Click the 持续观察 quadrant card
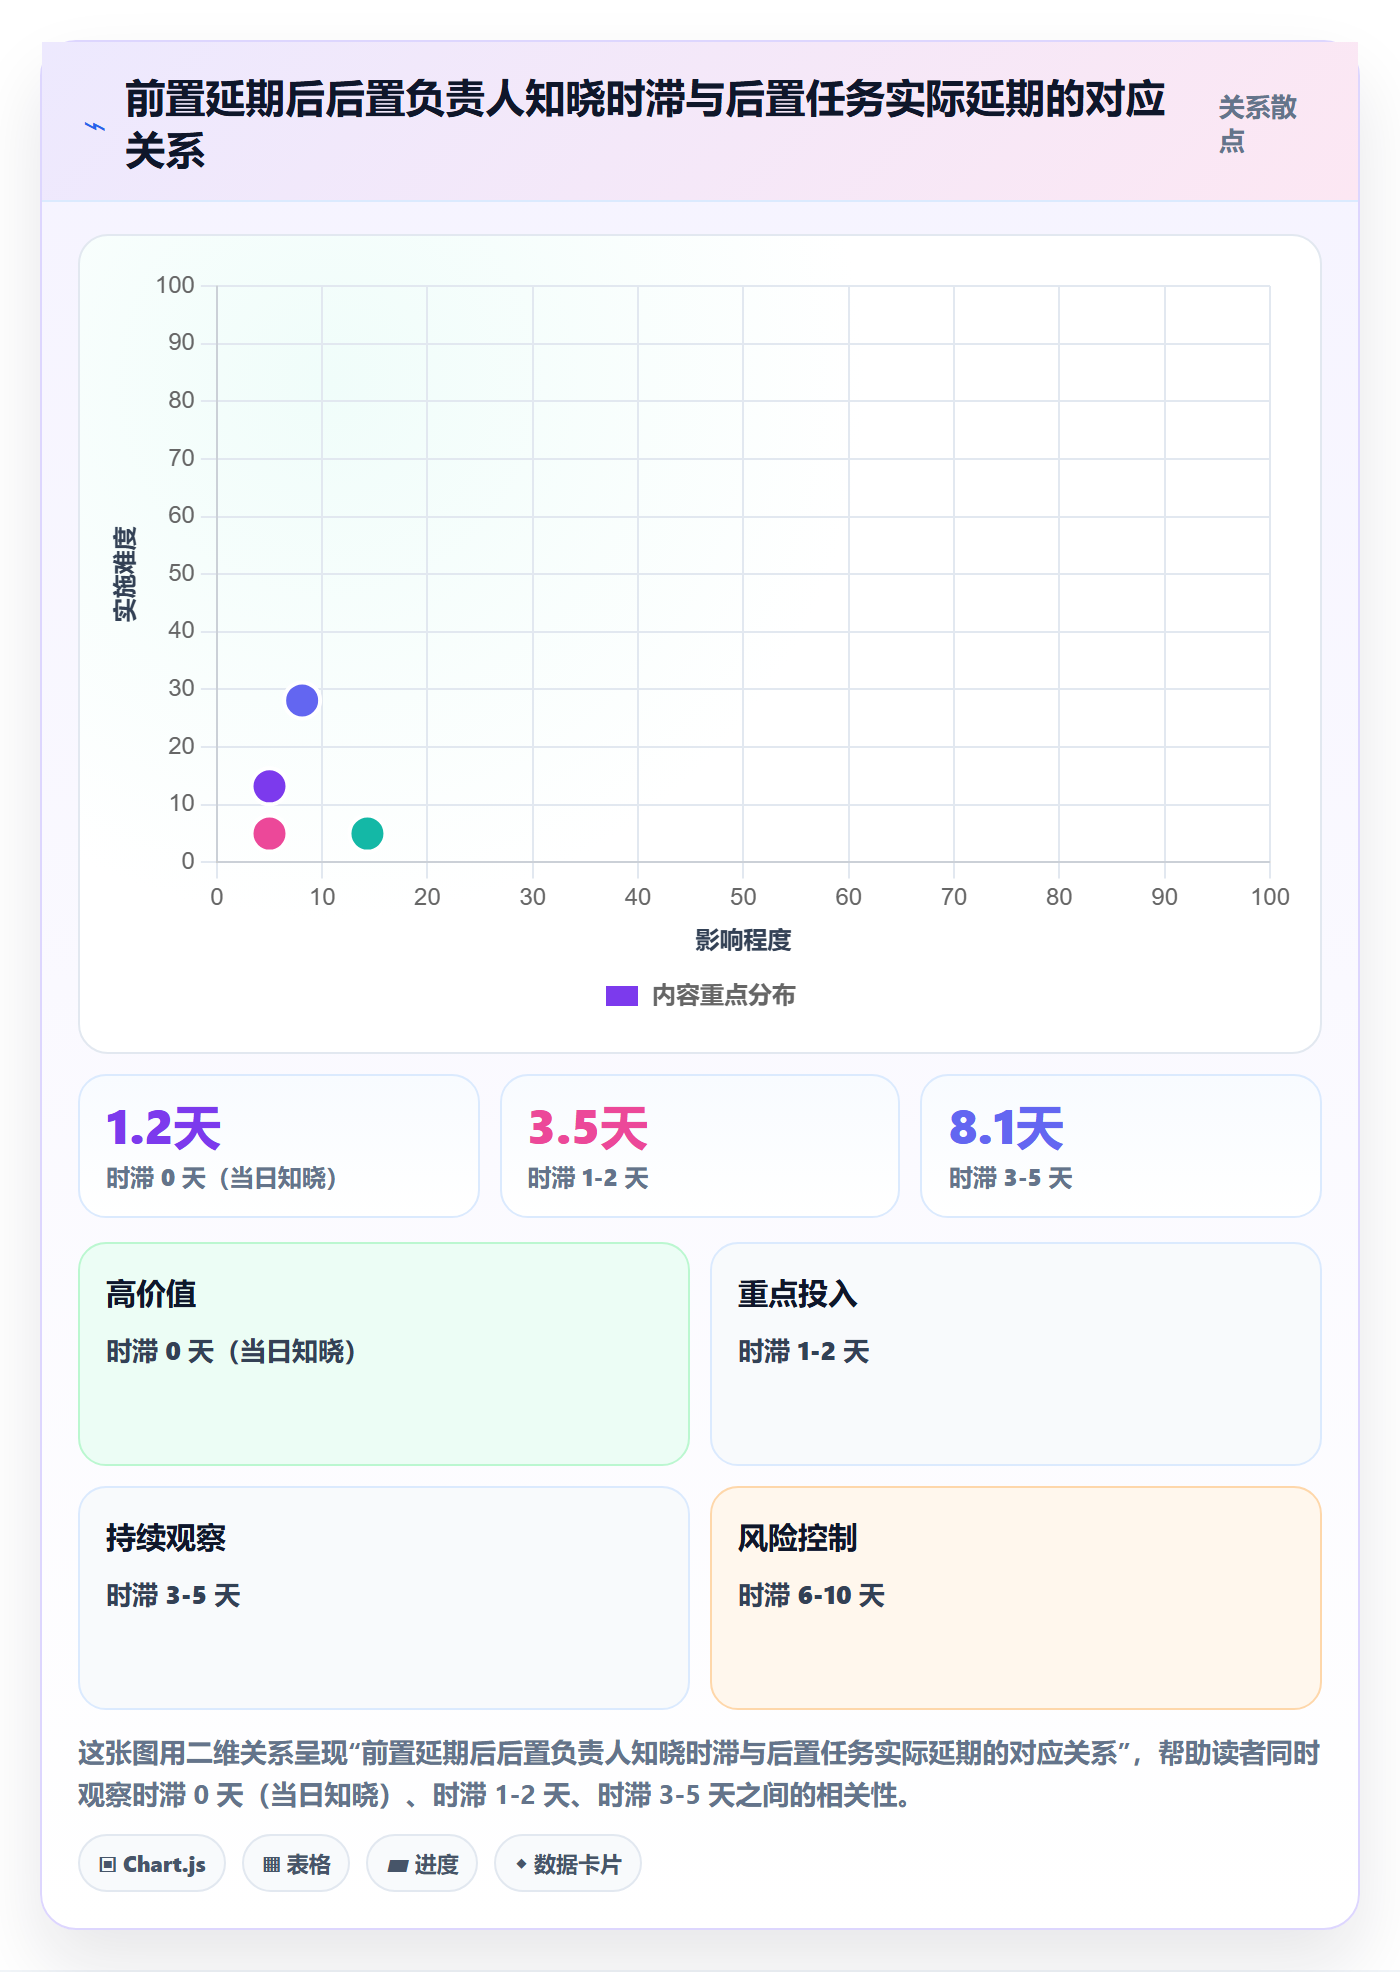1400x1972 pixels. point(384,1598)
